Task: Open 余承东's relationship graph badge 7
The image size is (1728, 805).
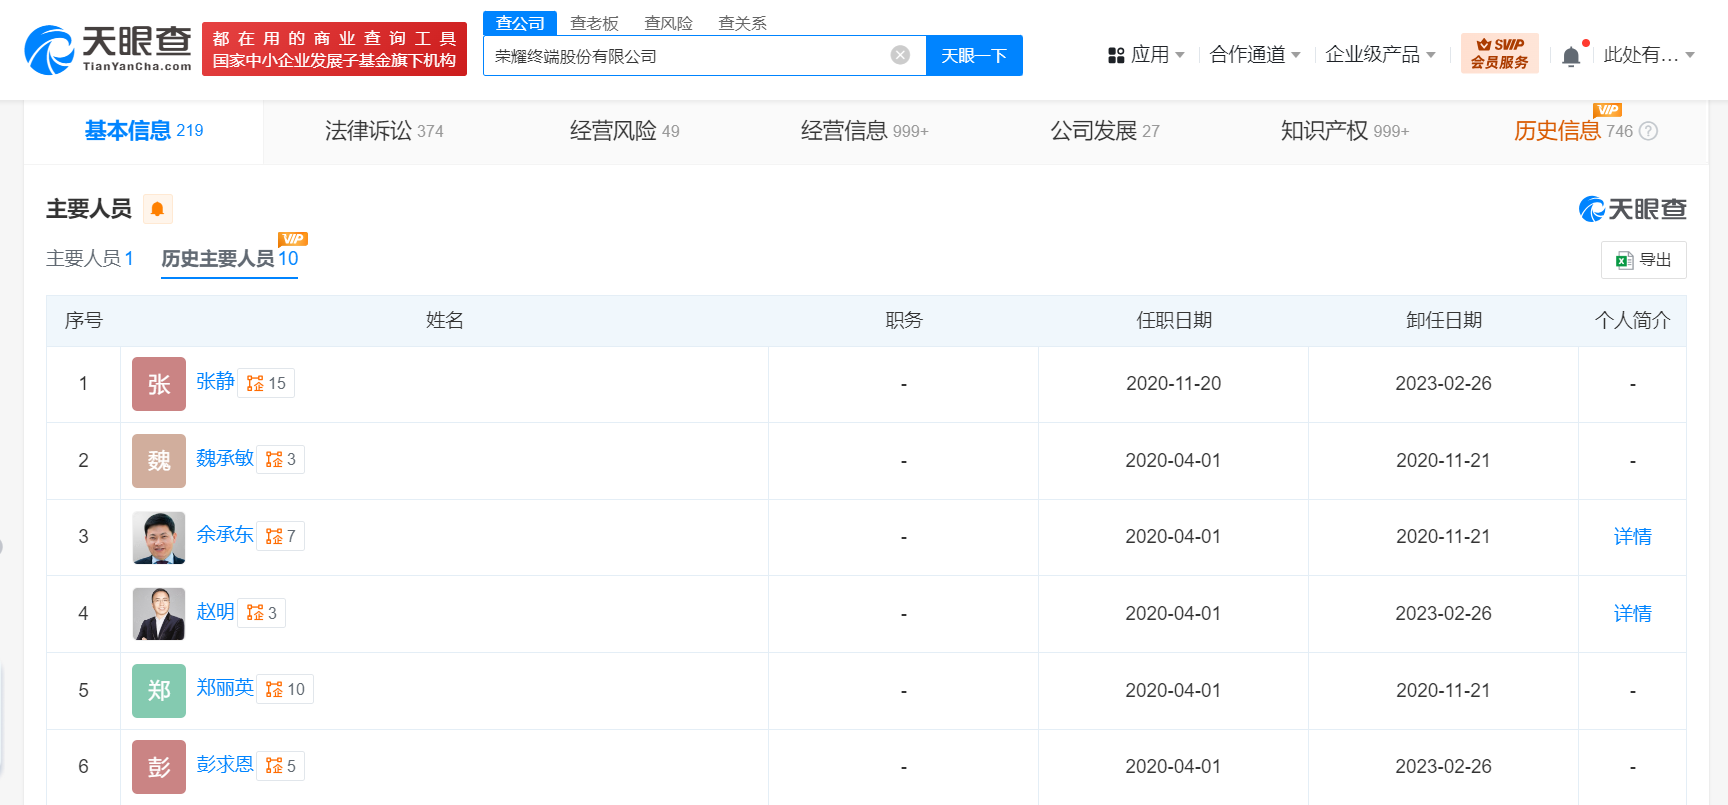Action: coord(280,537)
